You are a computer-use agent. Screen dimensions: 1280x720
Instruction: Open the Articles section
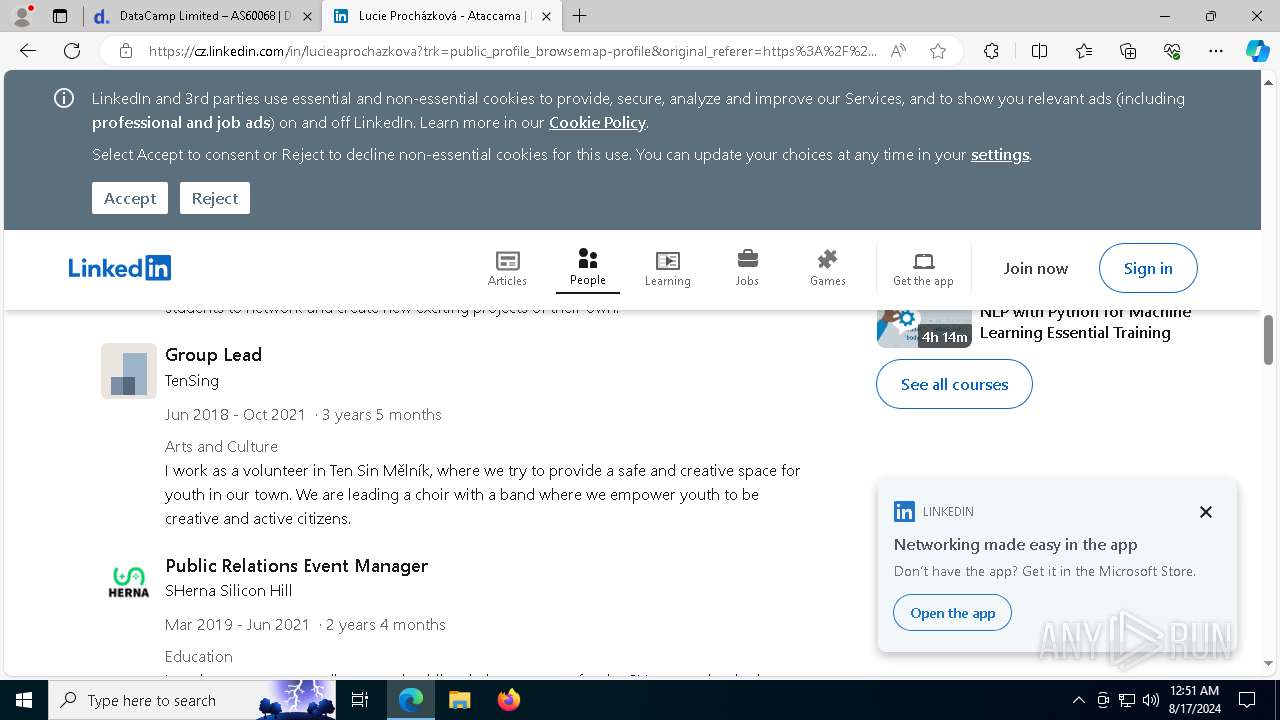pos(507,268)
